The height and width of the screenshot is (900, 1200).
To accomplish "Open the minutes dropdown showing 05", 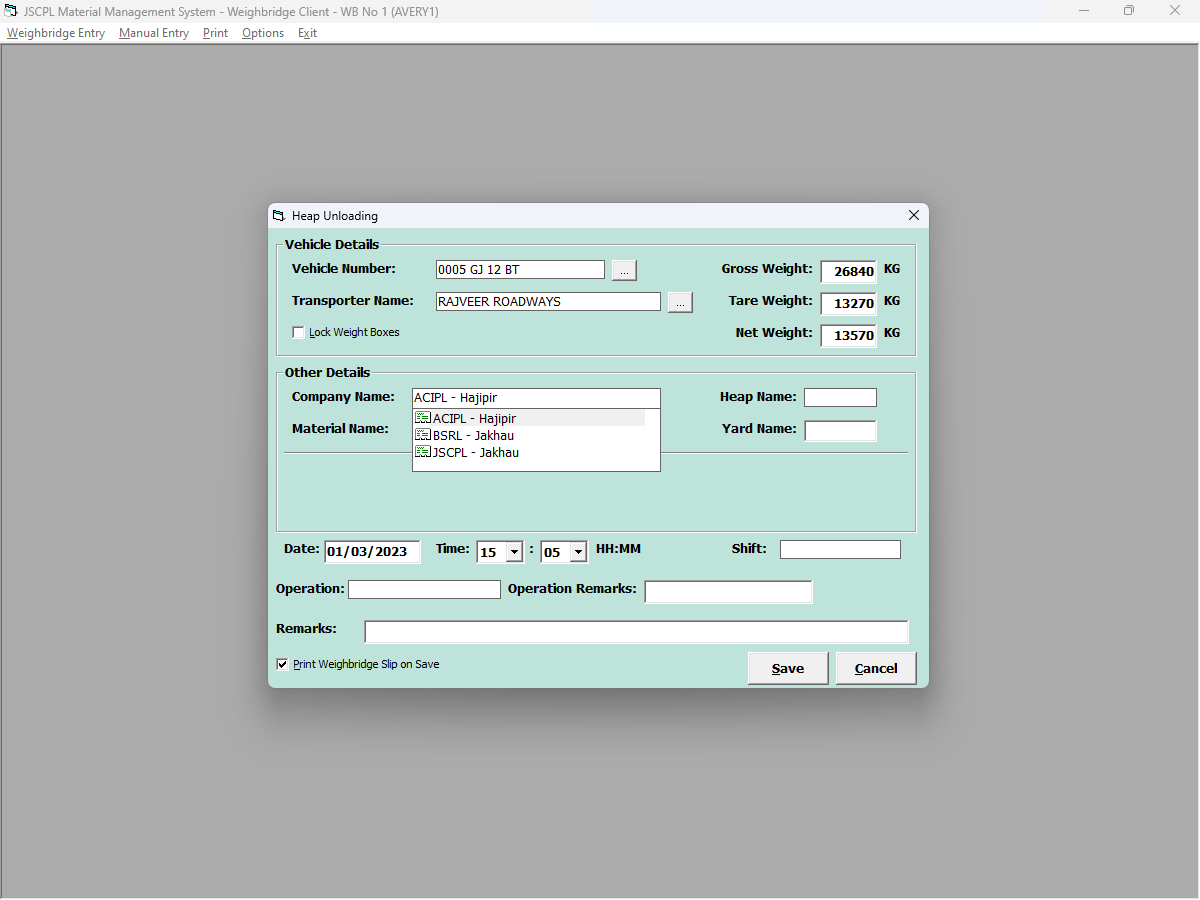I will click(x=578, y=551).
